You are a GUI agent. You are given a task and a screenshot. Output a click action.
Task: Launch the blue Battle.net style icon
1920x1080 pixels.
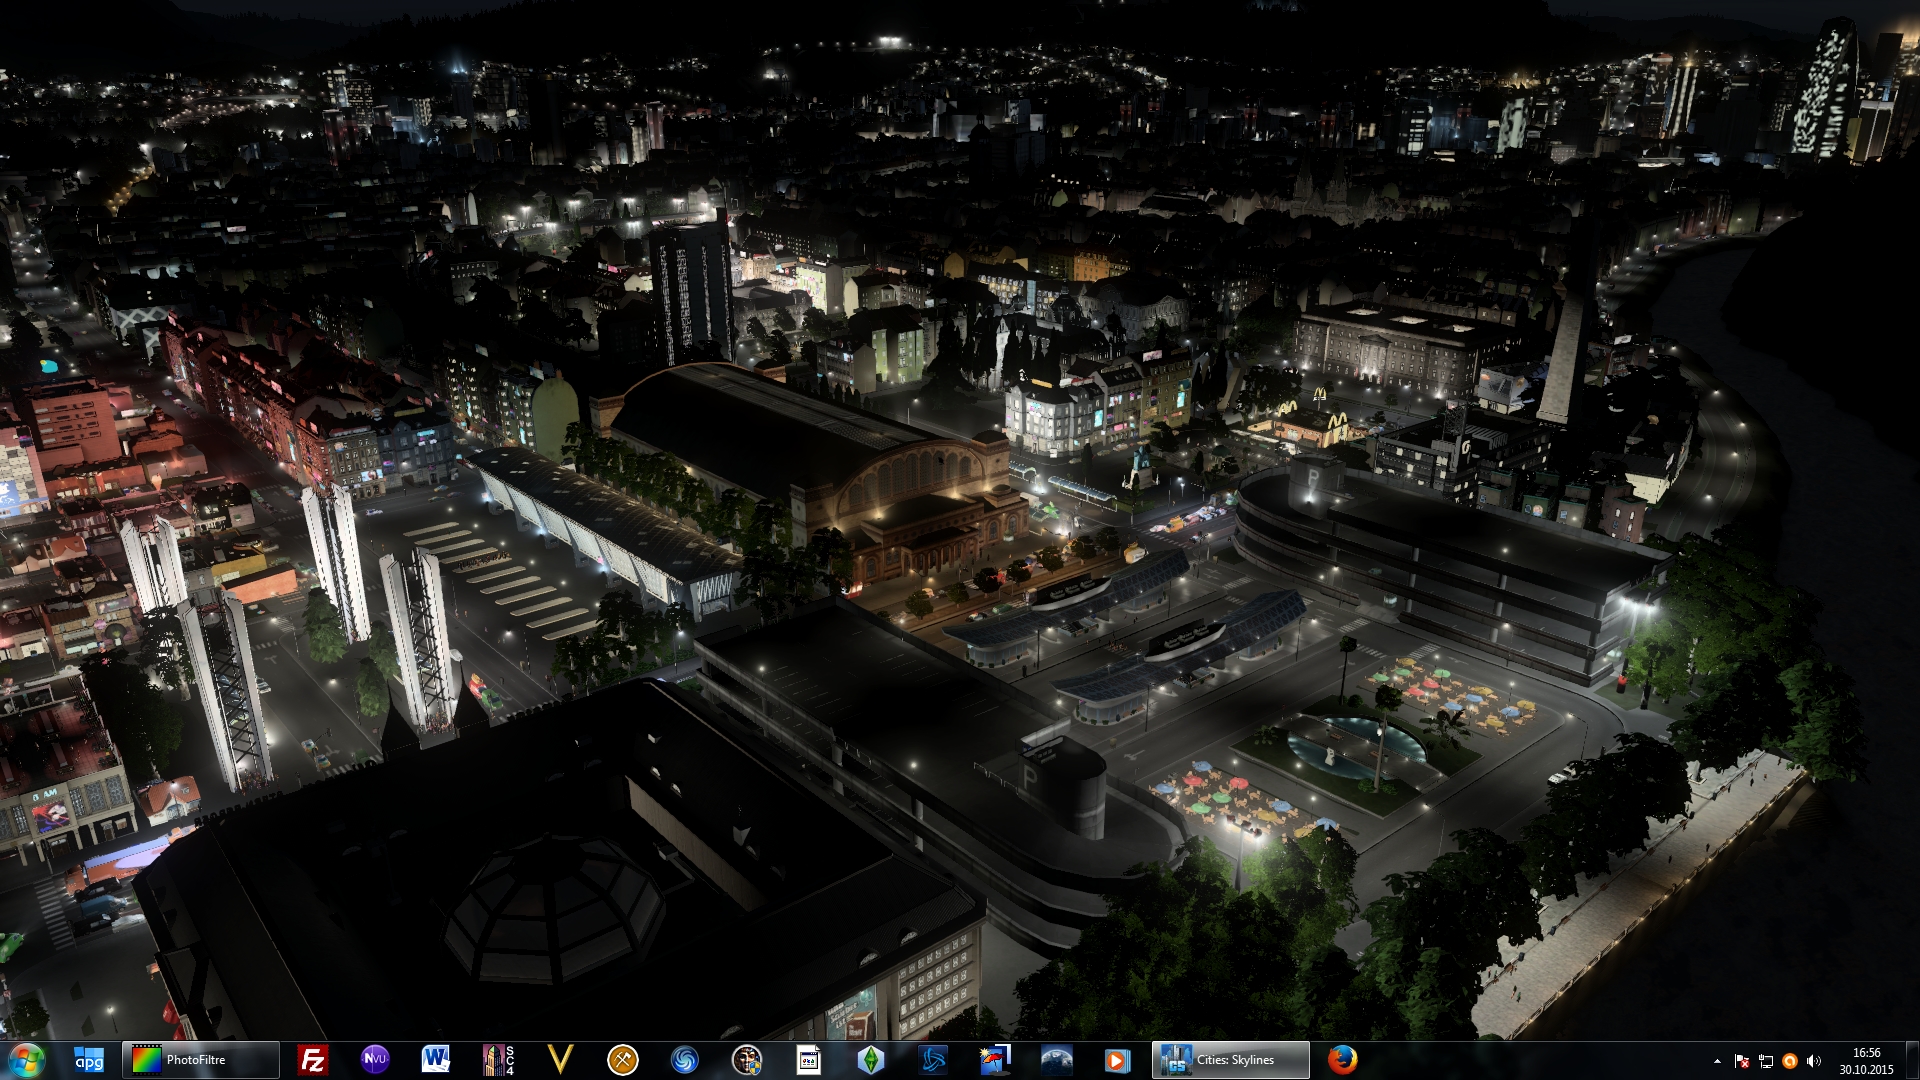933,1060
